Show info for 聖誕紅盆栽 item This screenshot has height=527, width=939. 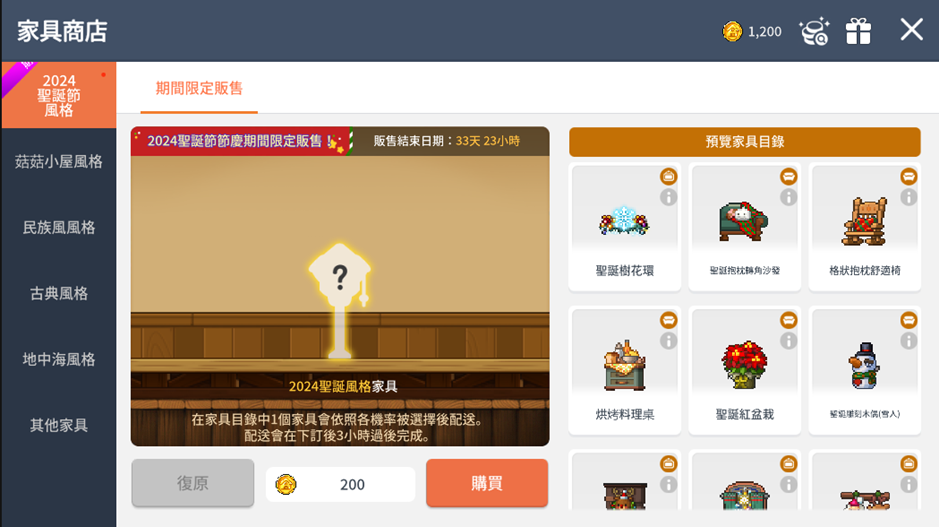788,341
